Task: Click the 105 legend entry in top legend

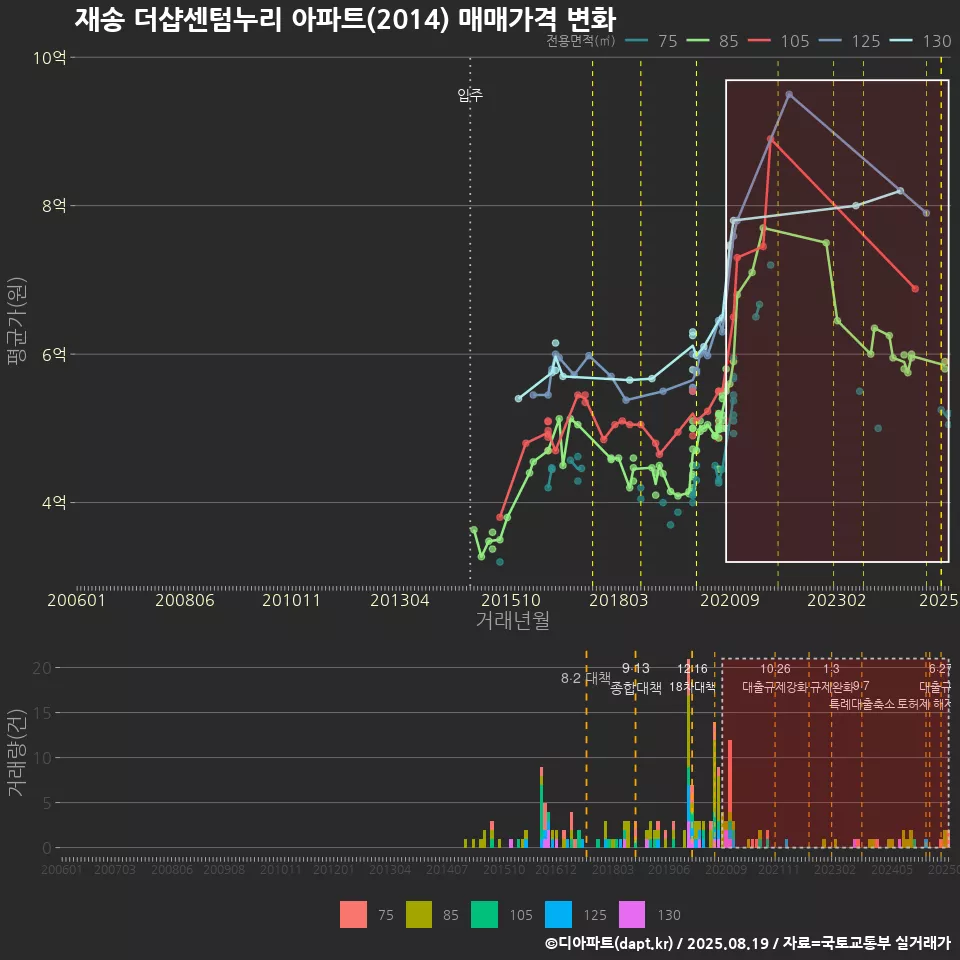Action: pos(779,41)
